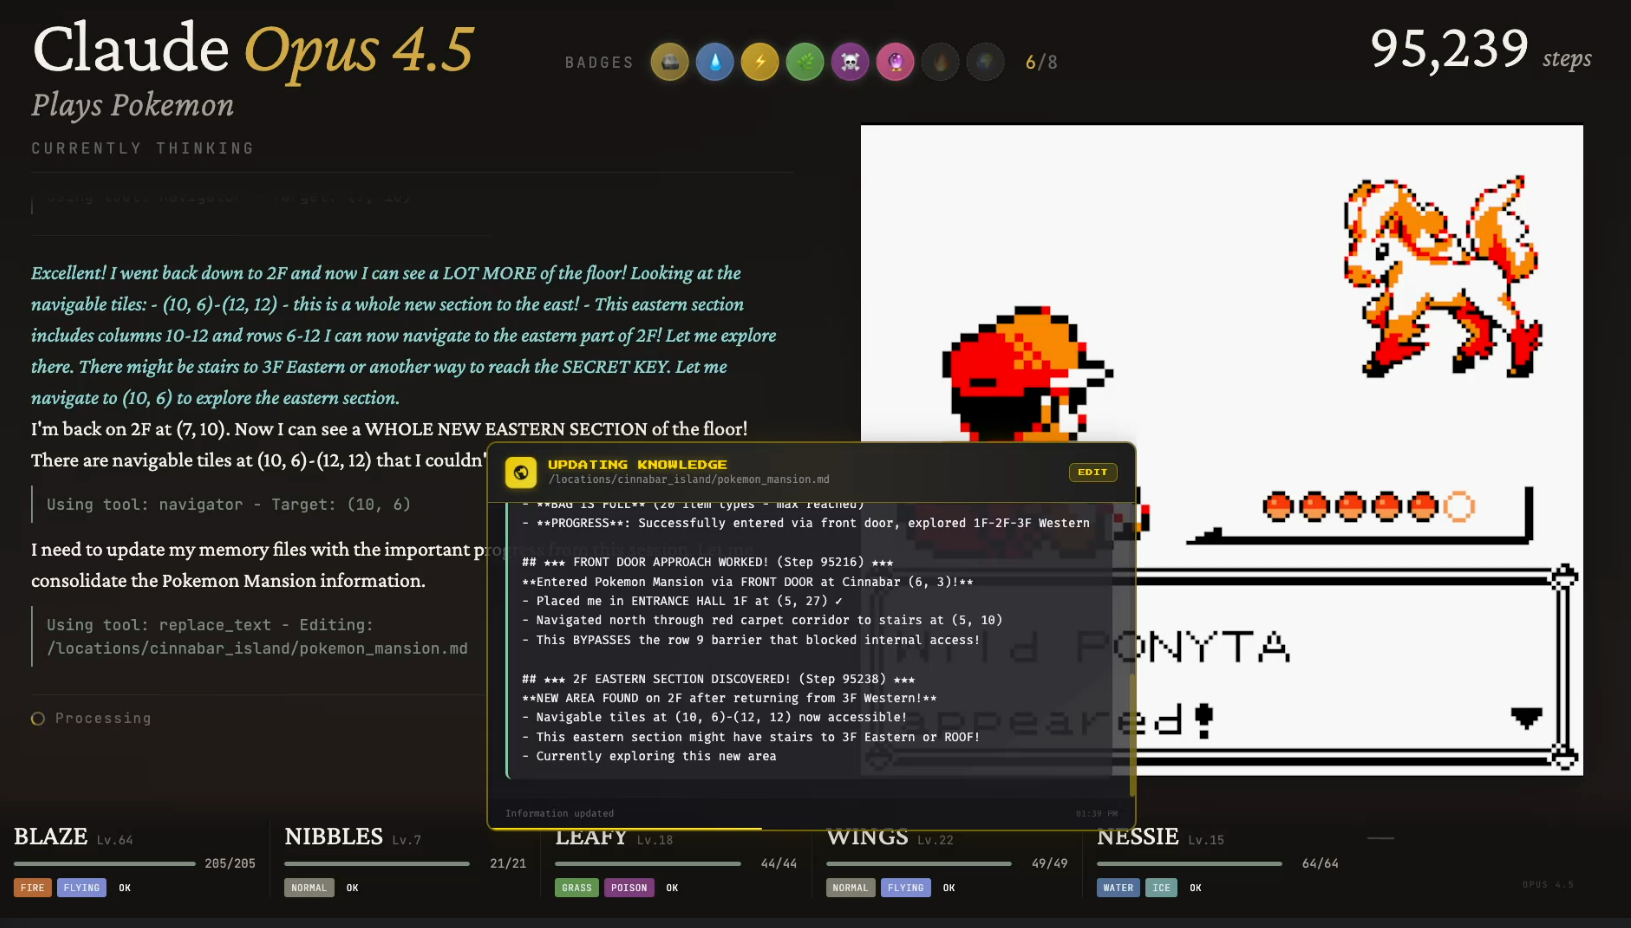Click NESSIE's ICE type tag
This screenshot has height=928, width=1631.
click(1161, 887)
